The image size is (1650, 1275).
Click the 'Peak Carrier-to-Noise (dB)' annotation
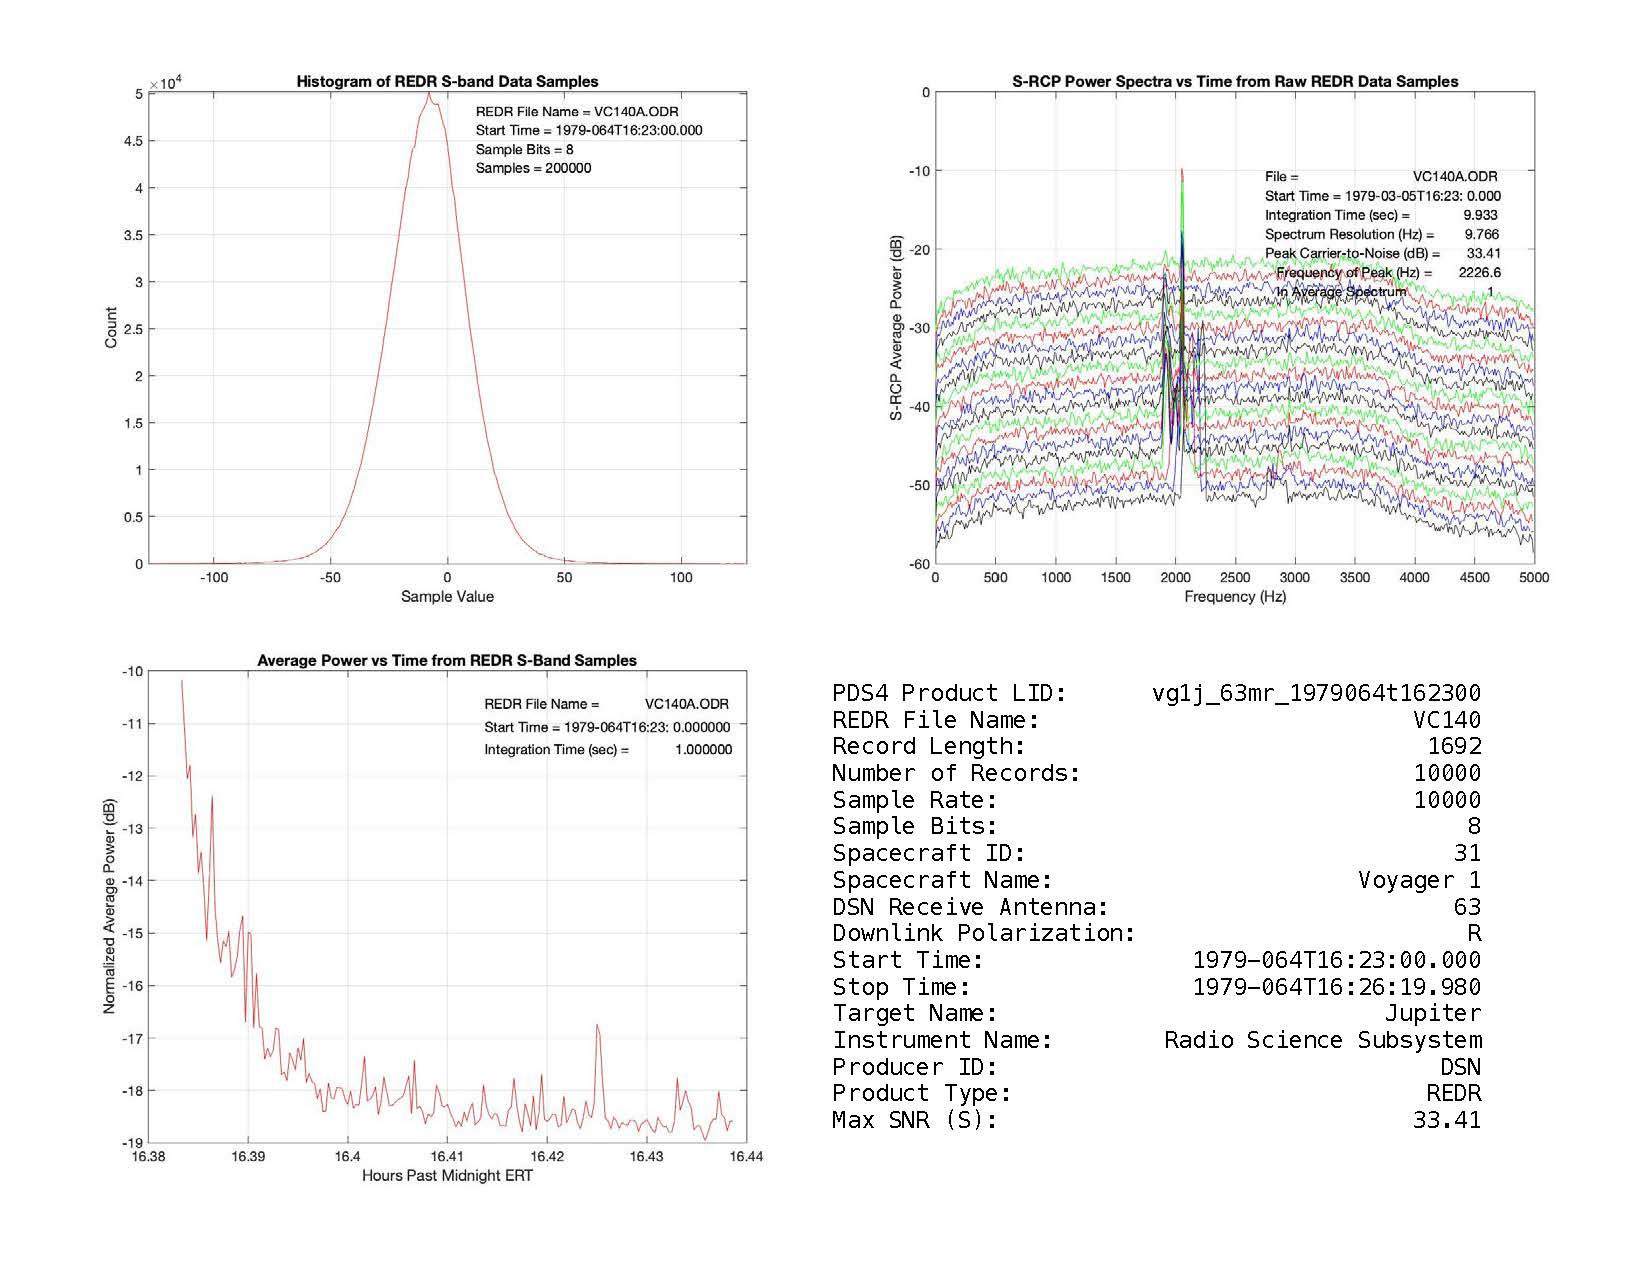(1352, 254)
